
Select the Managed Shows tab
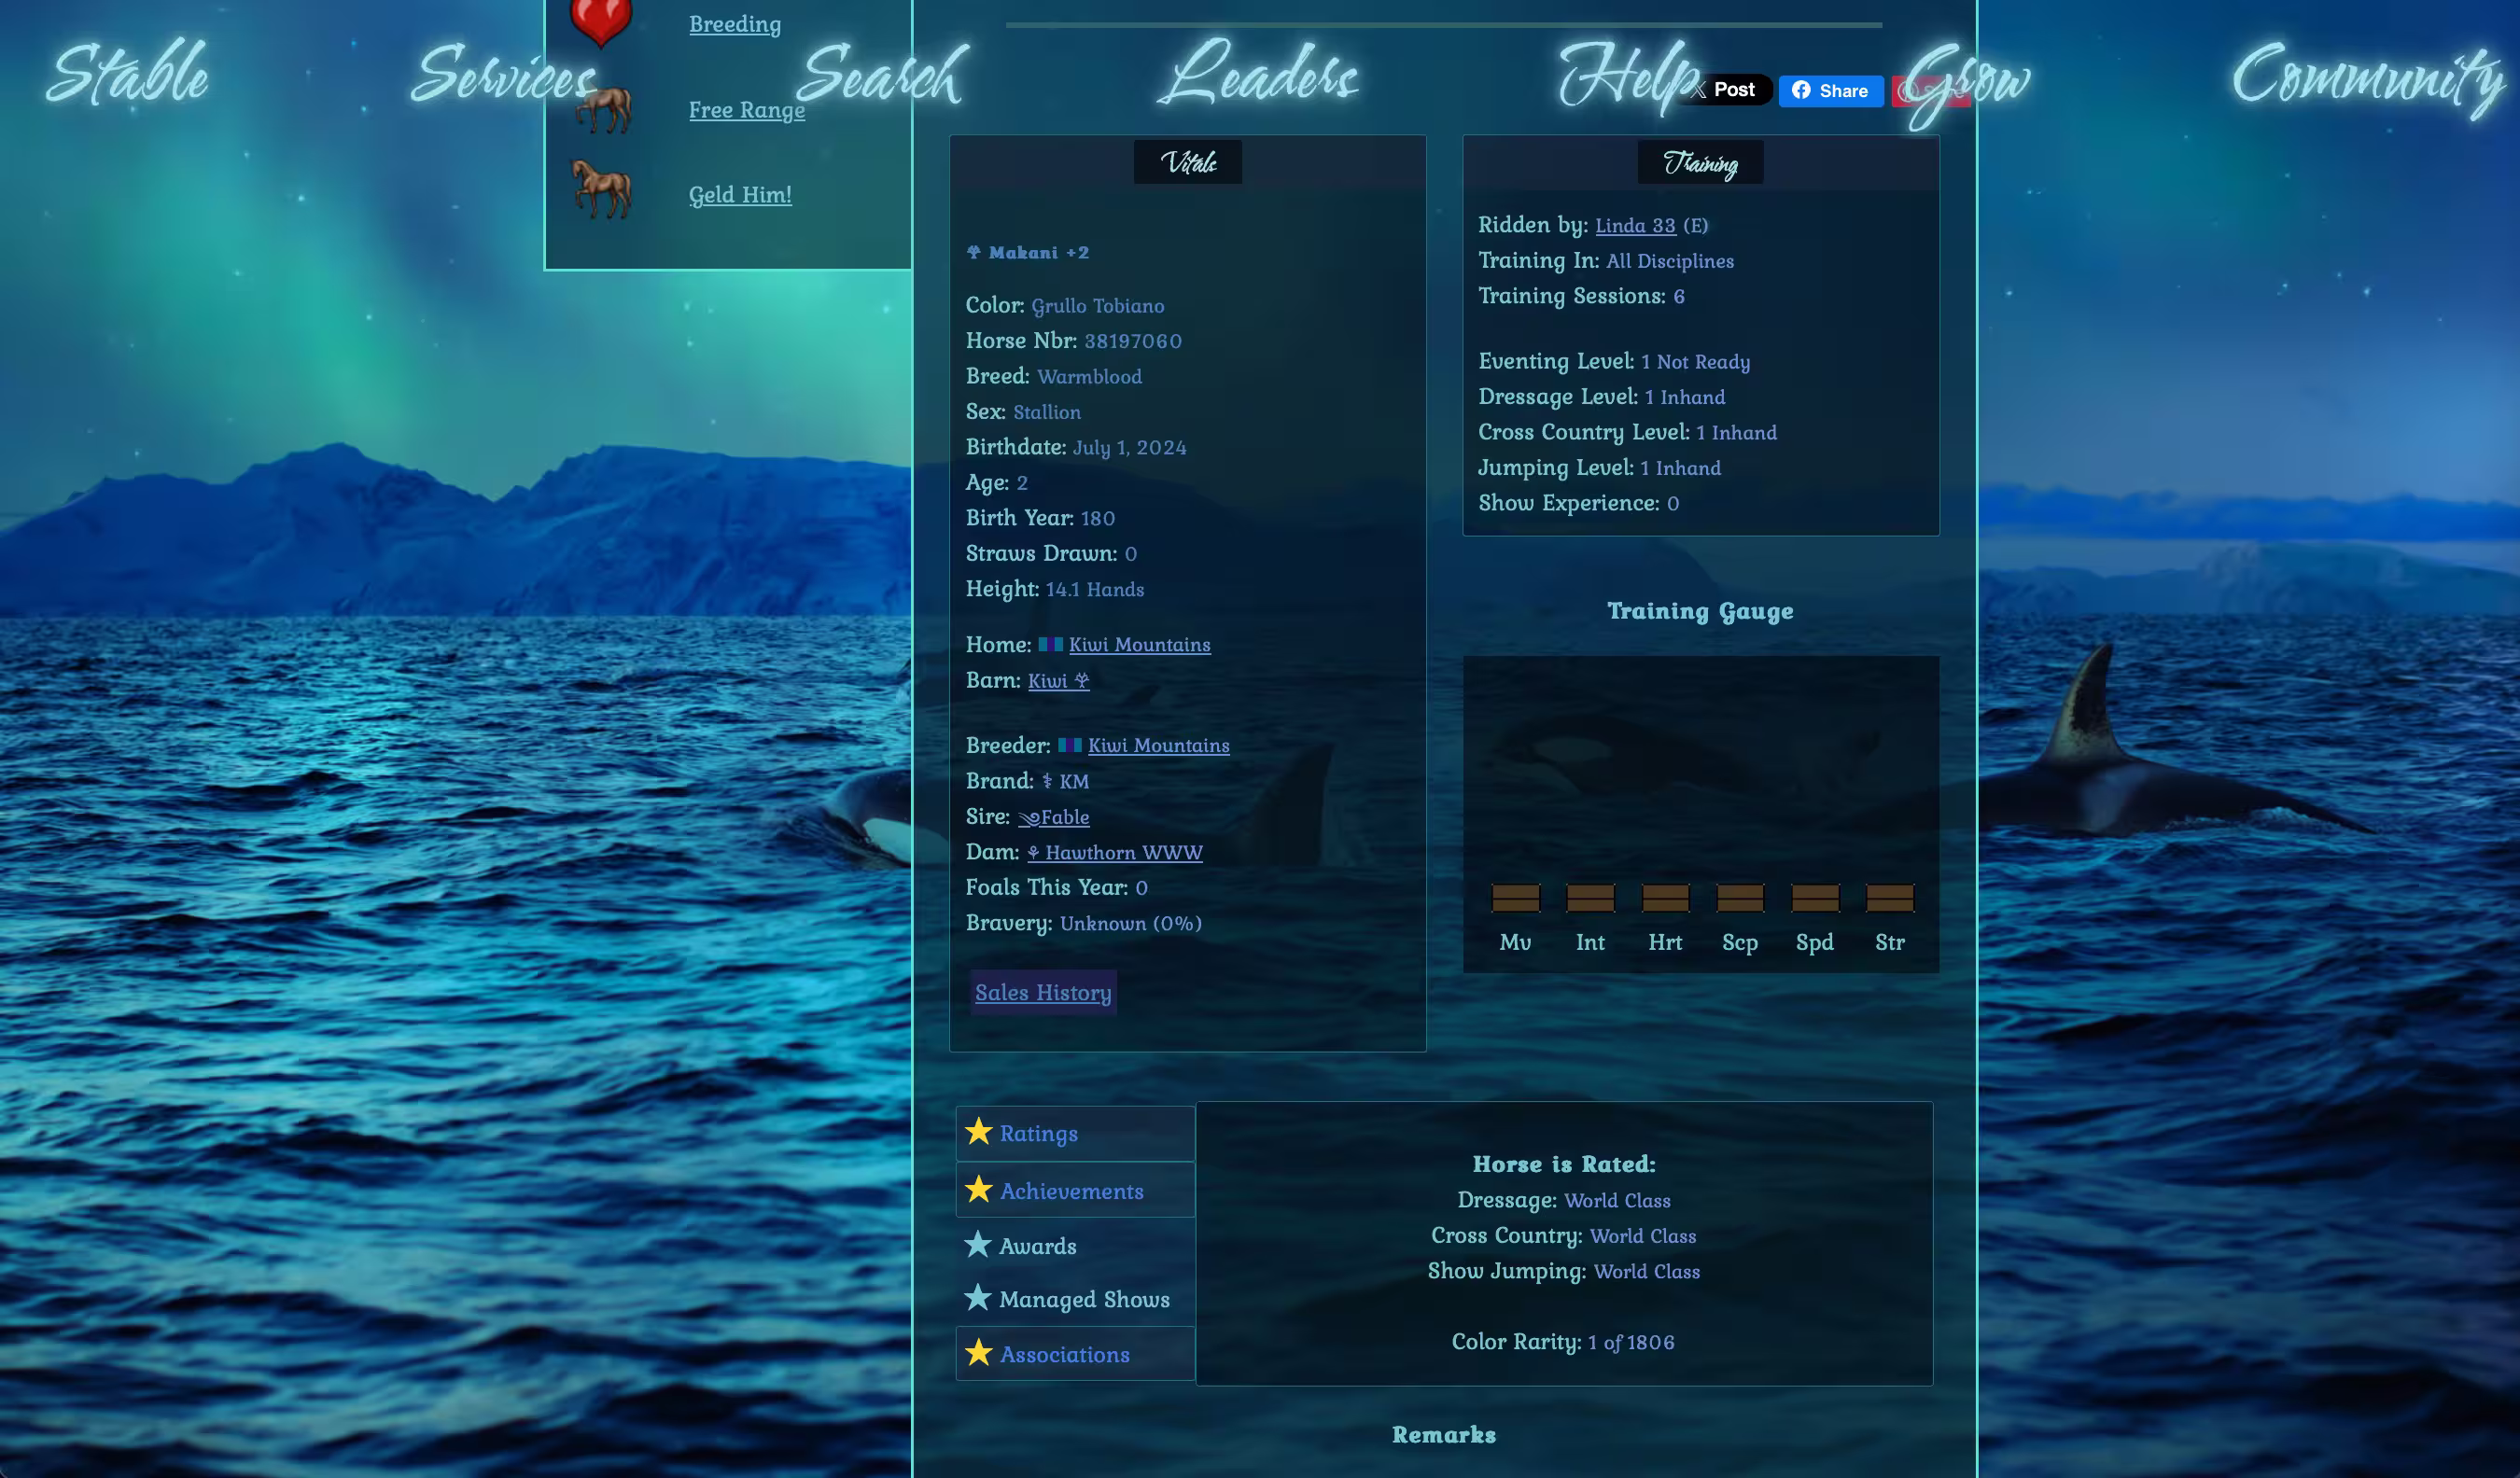click(x=1075, y=1299)
